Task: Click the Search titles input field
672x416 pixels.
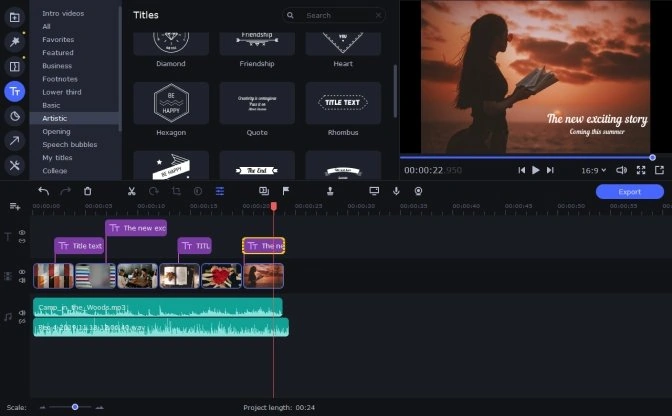Action: (334, 15)
